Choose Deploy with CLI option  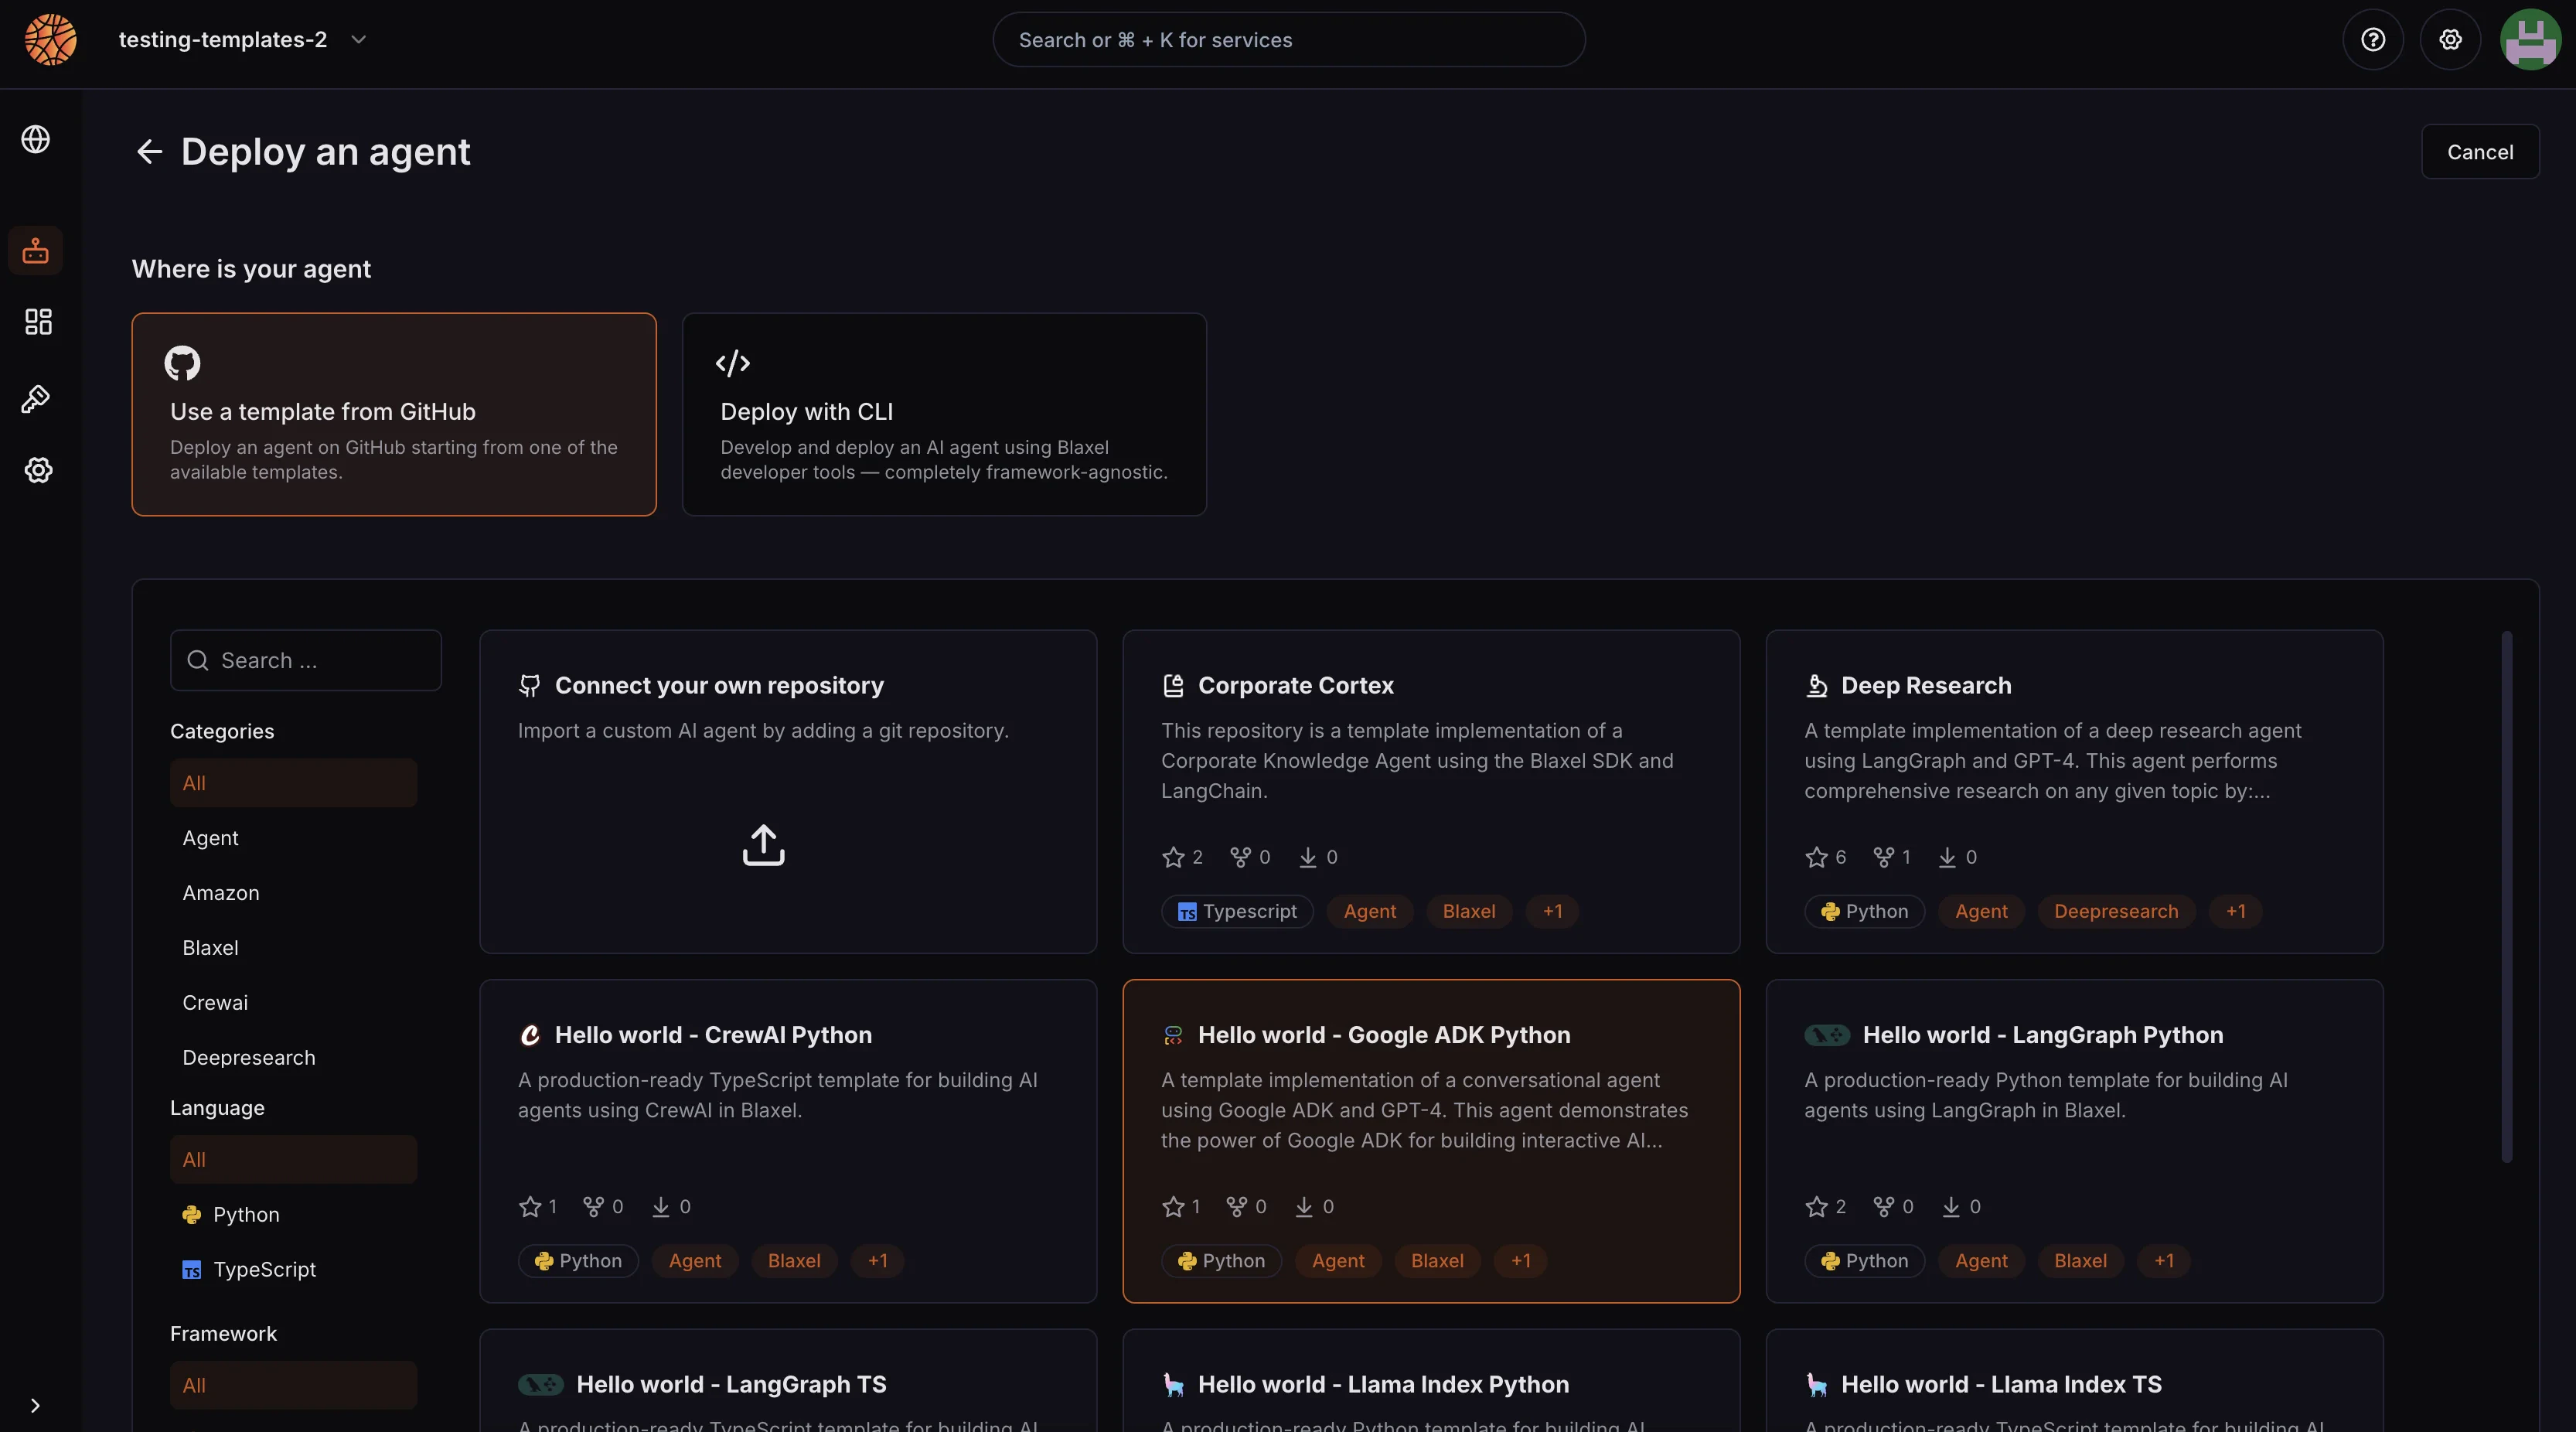click(943, 414)
